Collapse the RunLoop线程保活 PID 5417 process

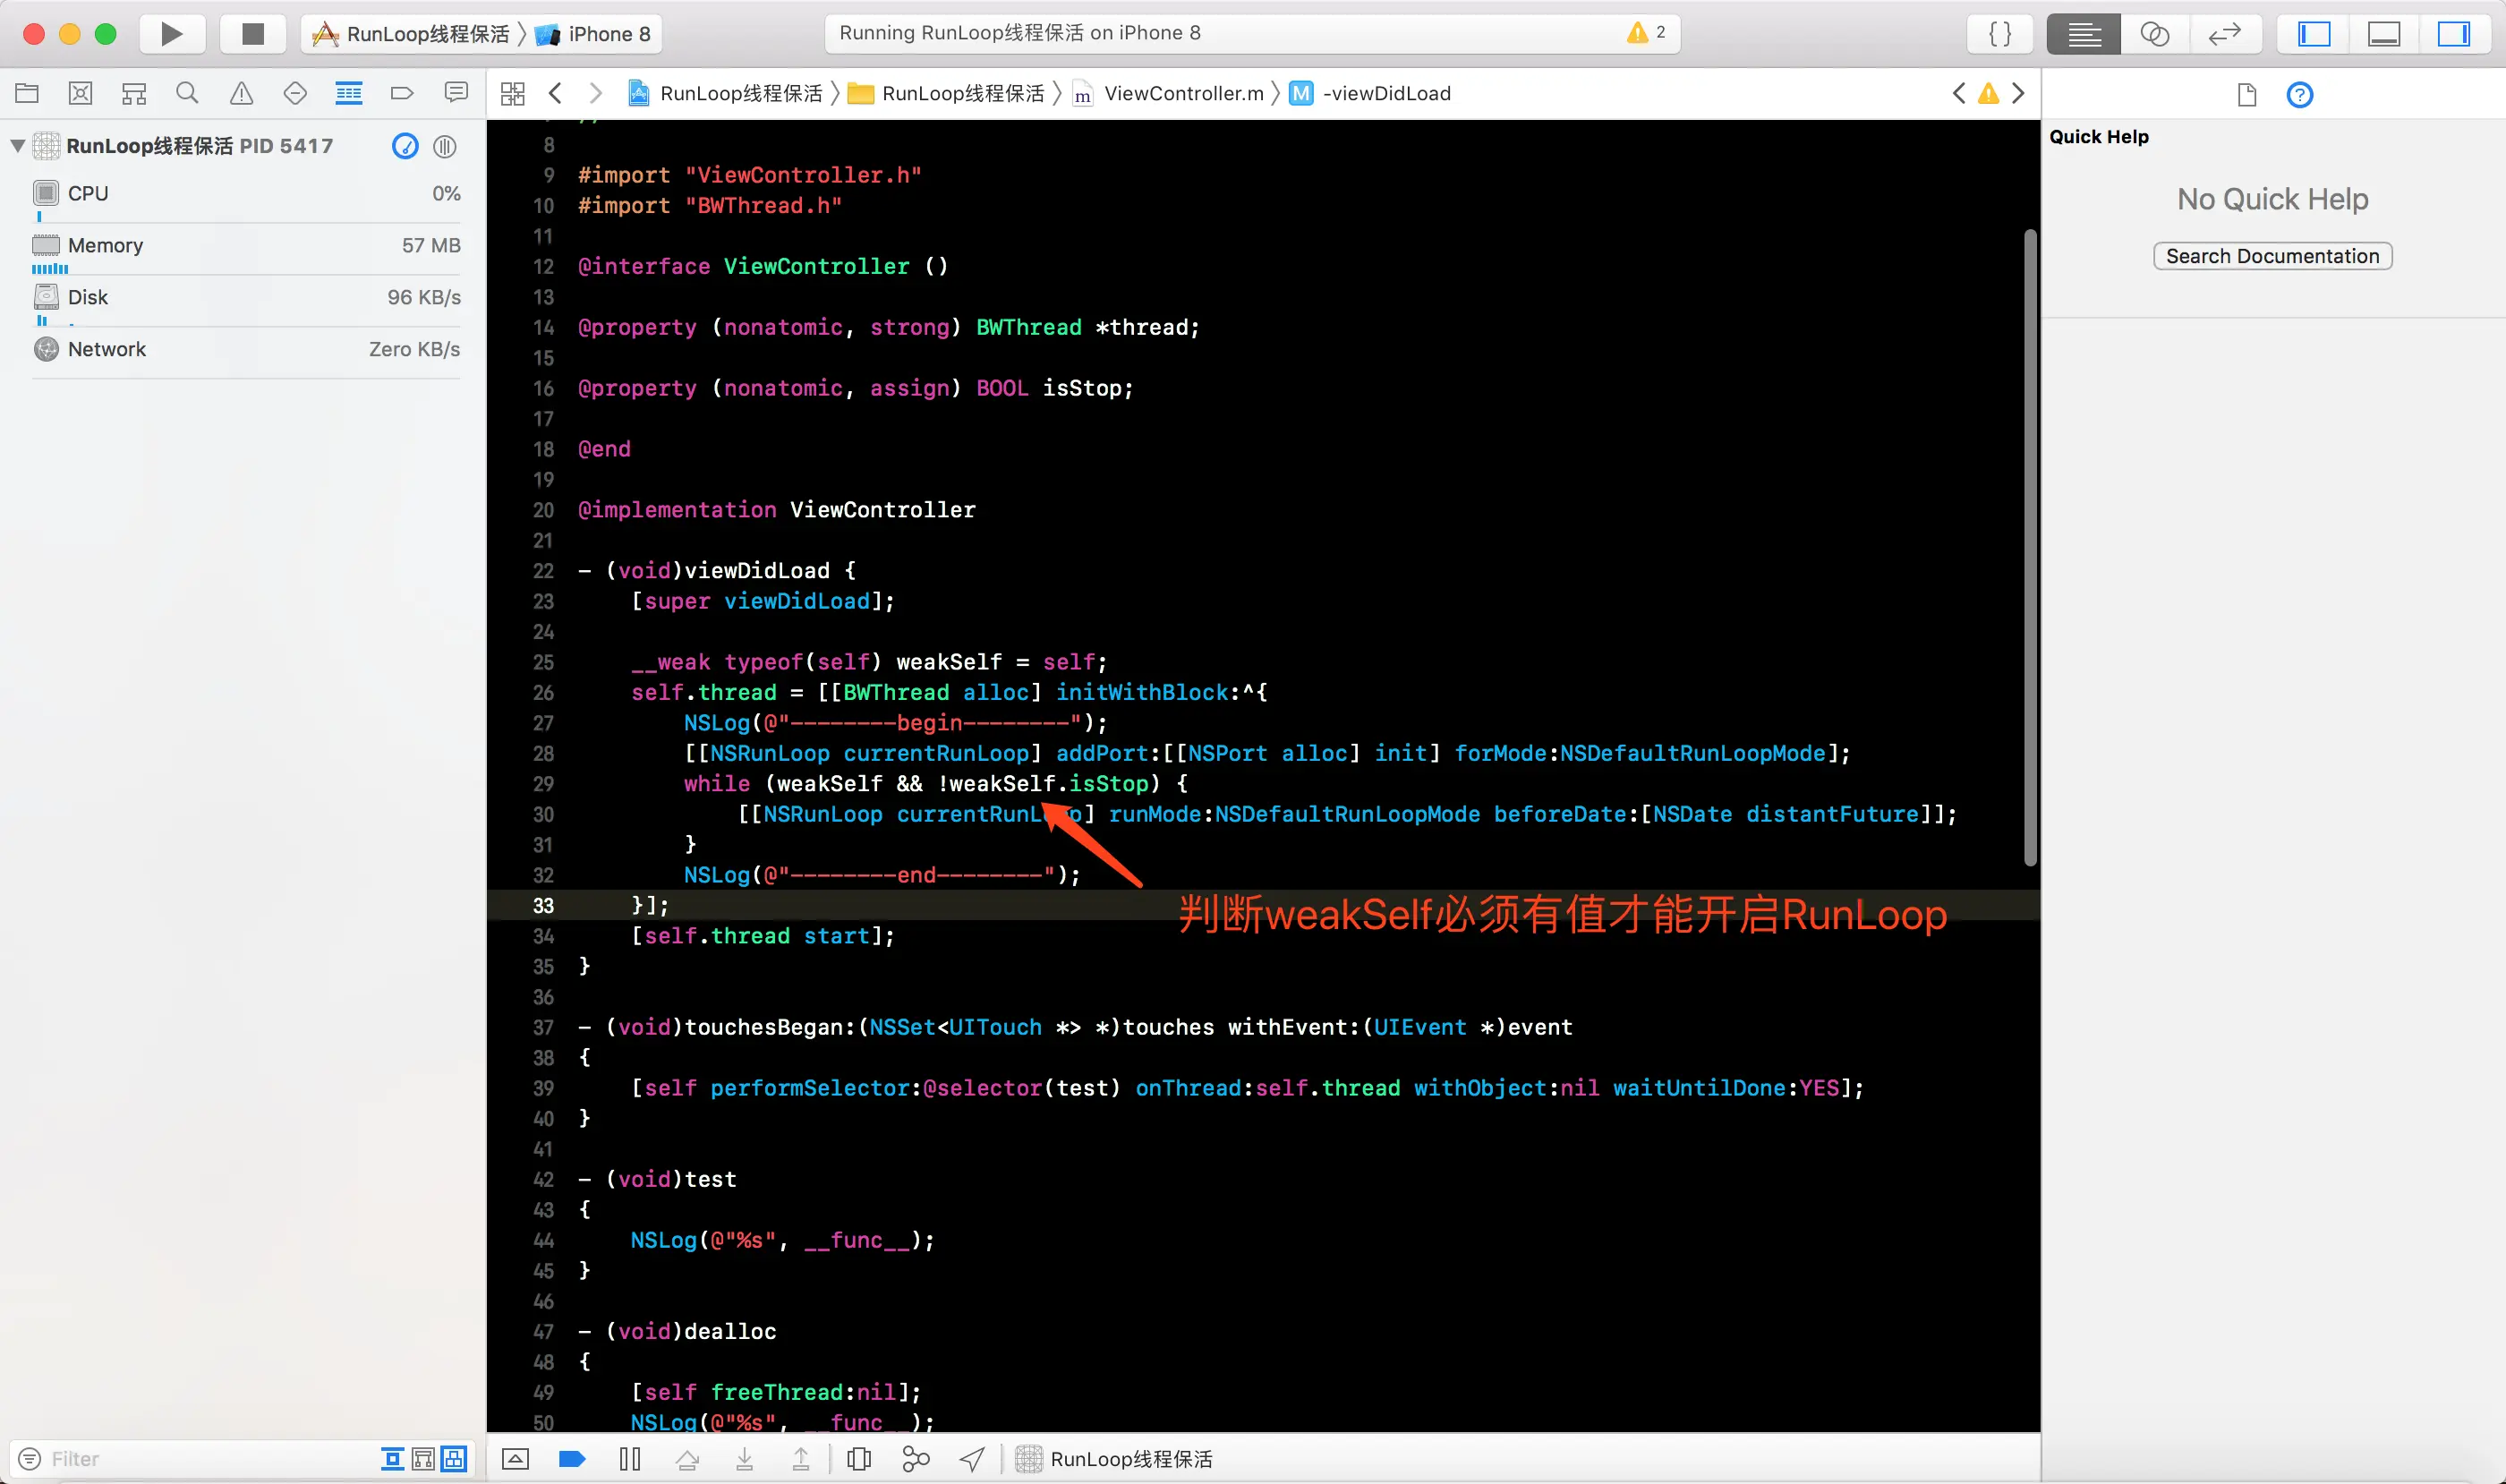pos(18,146)
